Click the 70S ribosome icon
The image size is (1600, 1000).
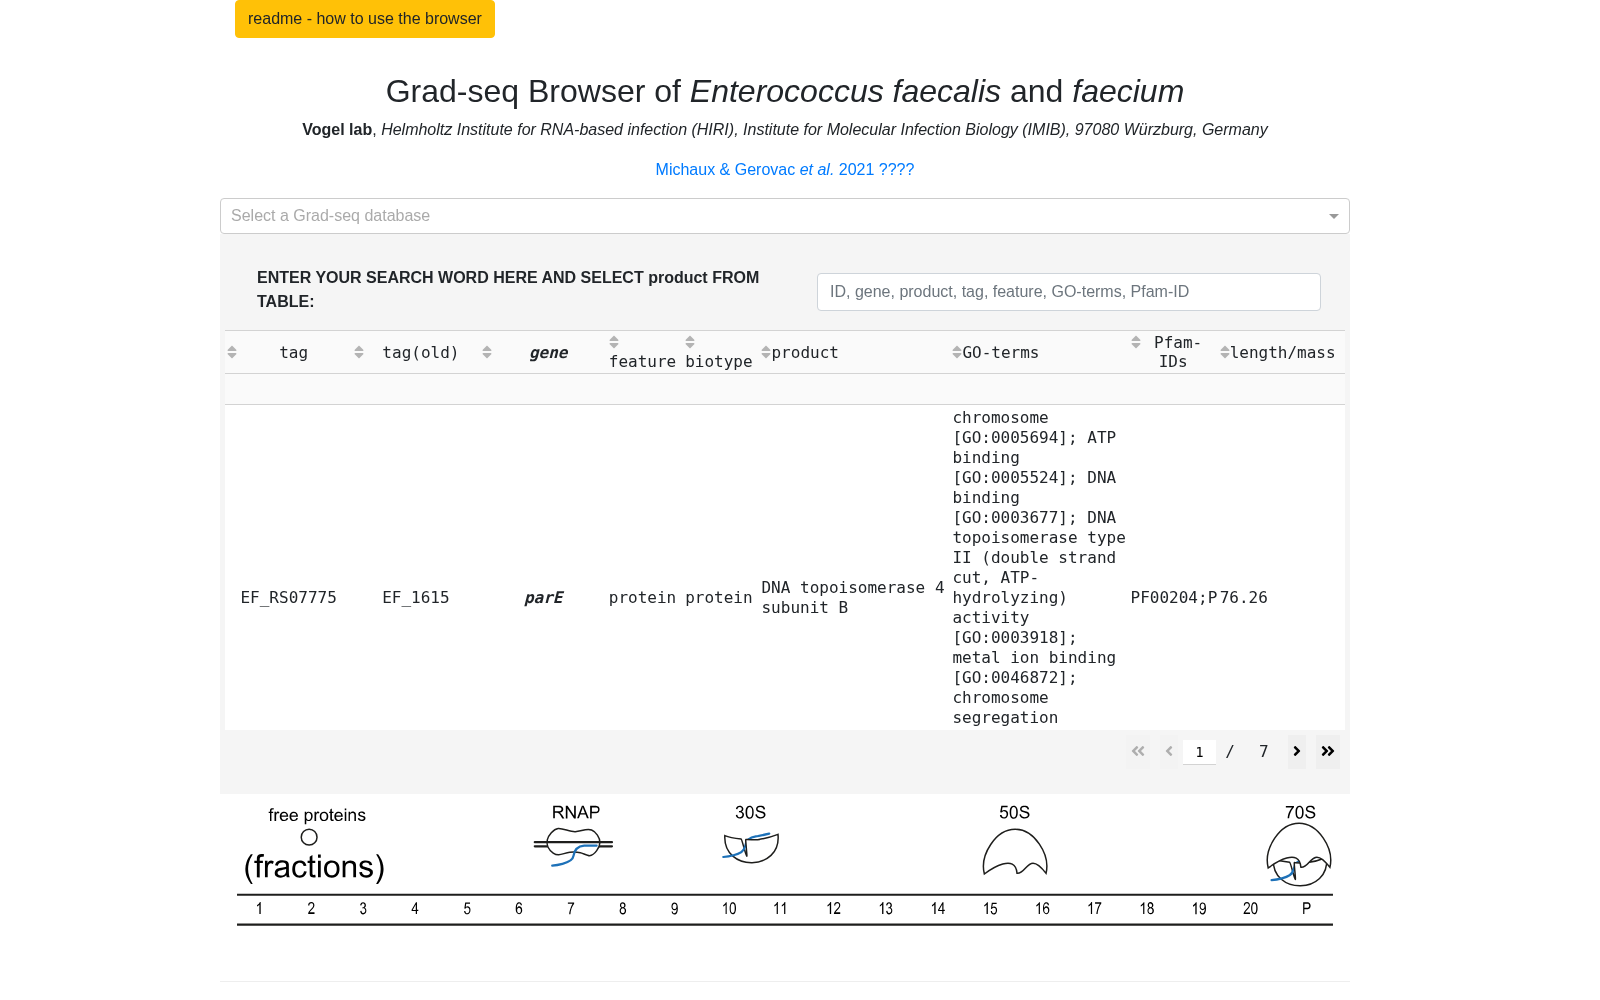1299,855
